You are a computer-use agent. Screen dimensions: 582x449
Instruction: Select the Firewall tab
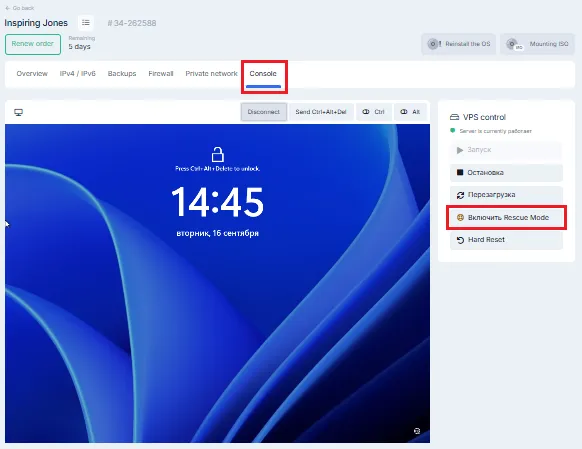pos(161,73)
